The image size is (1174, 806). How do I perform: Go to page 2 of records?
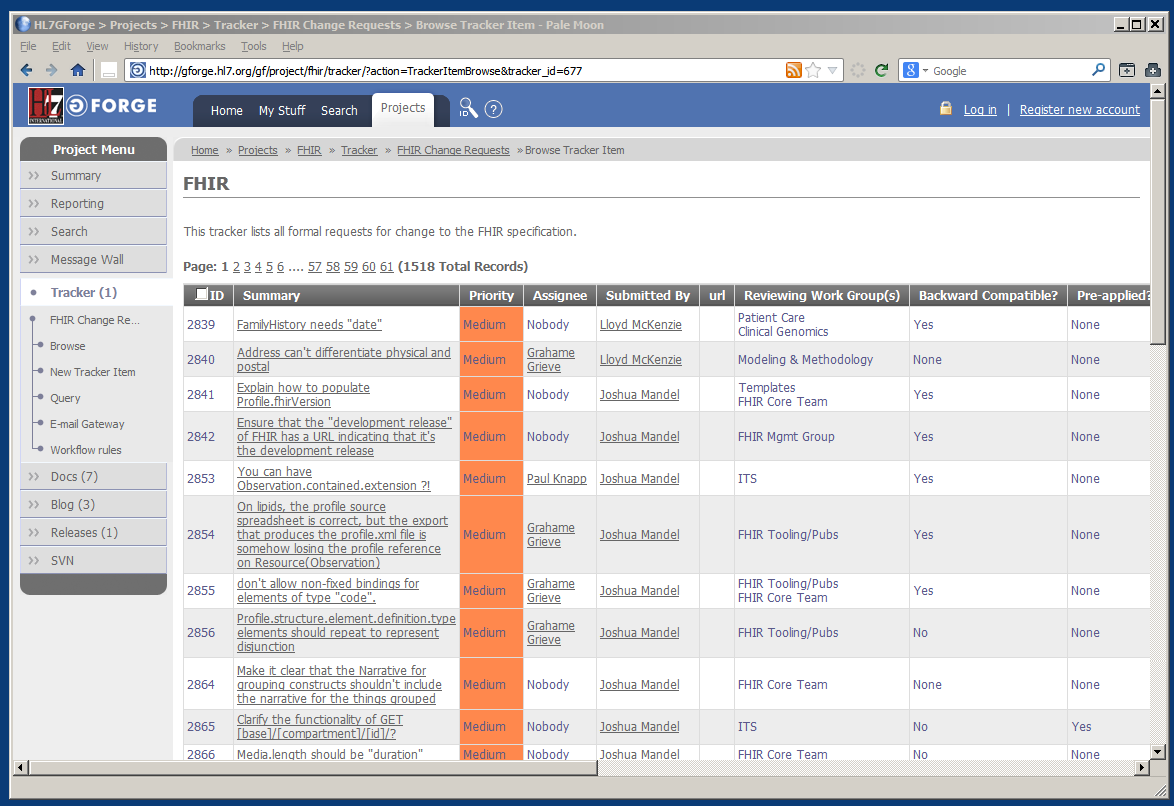click(x=236, y=267)
